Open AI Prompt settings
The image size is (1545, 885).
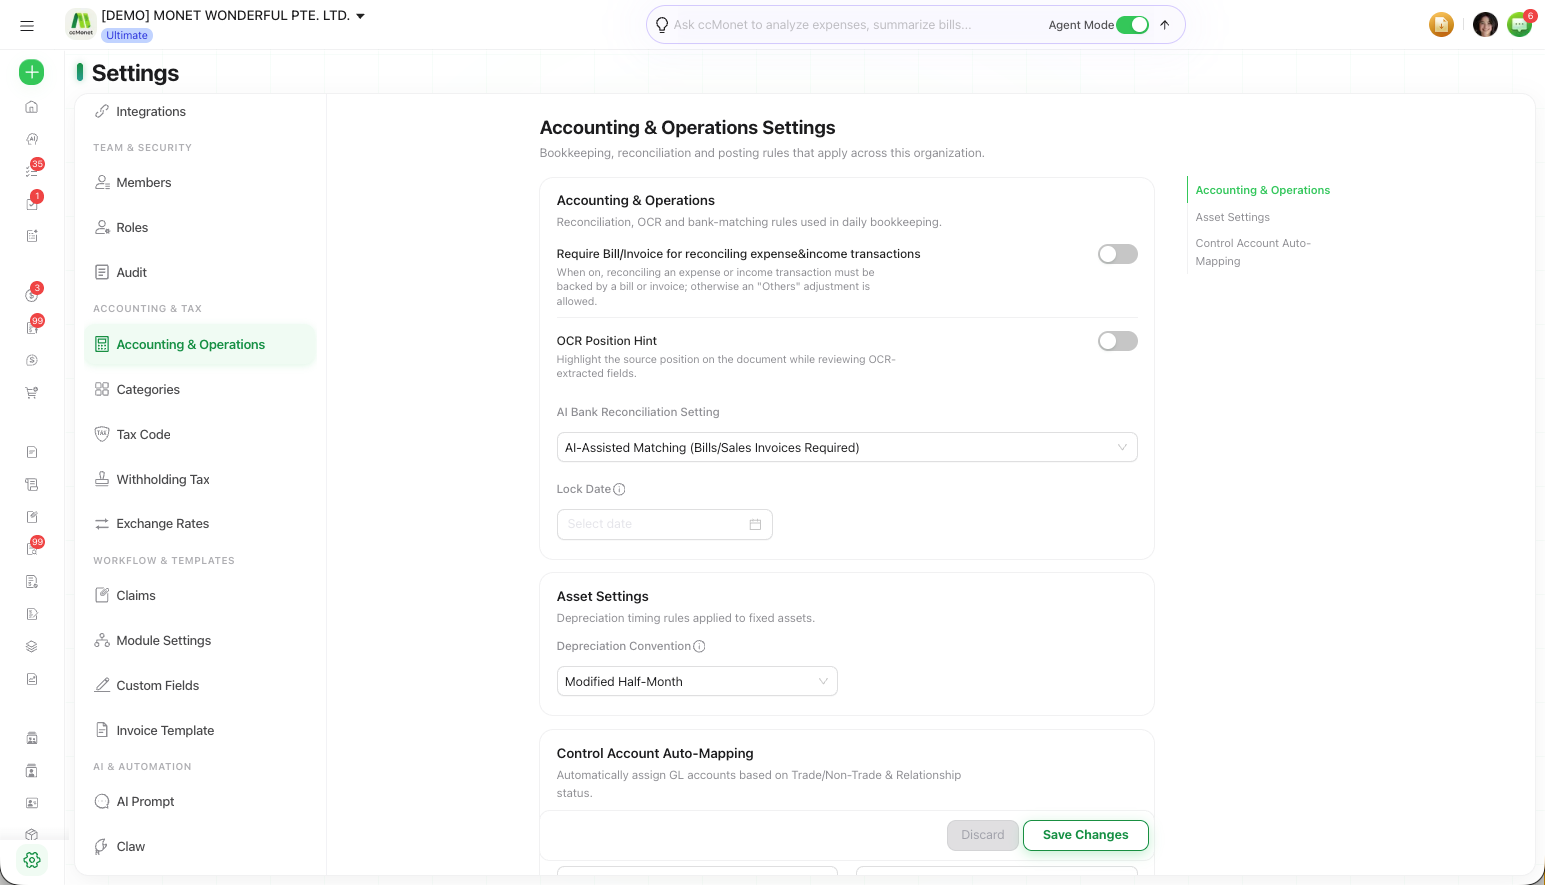coord(200,801)
